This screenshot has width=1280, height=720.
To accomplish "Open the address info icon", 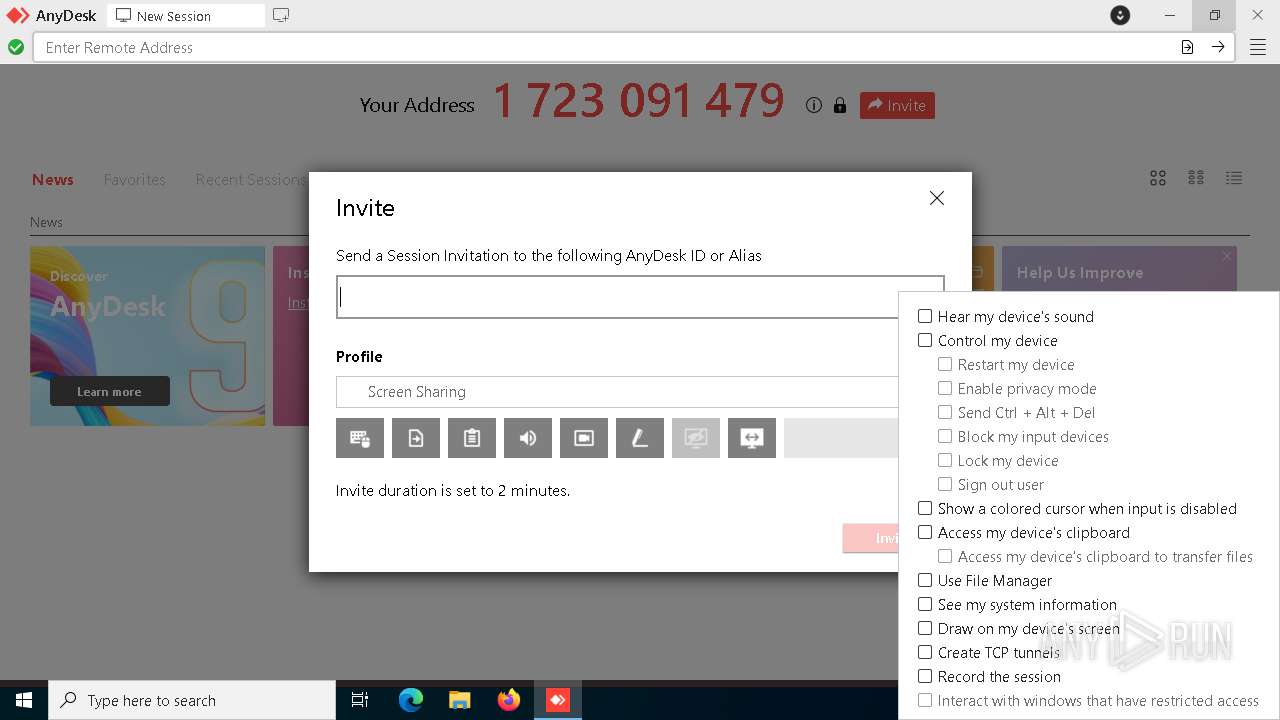I will pyautogui.click(x=814, y=105).
